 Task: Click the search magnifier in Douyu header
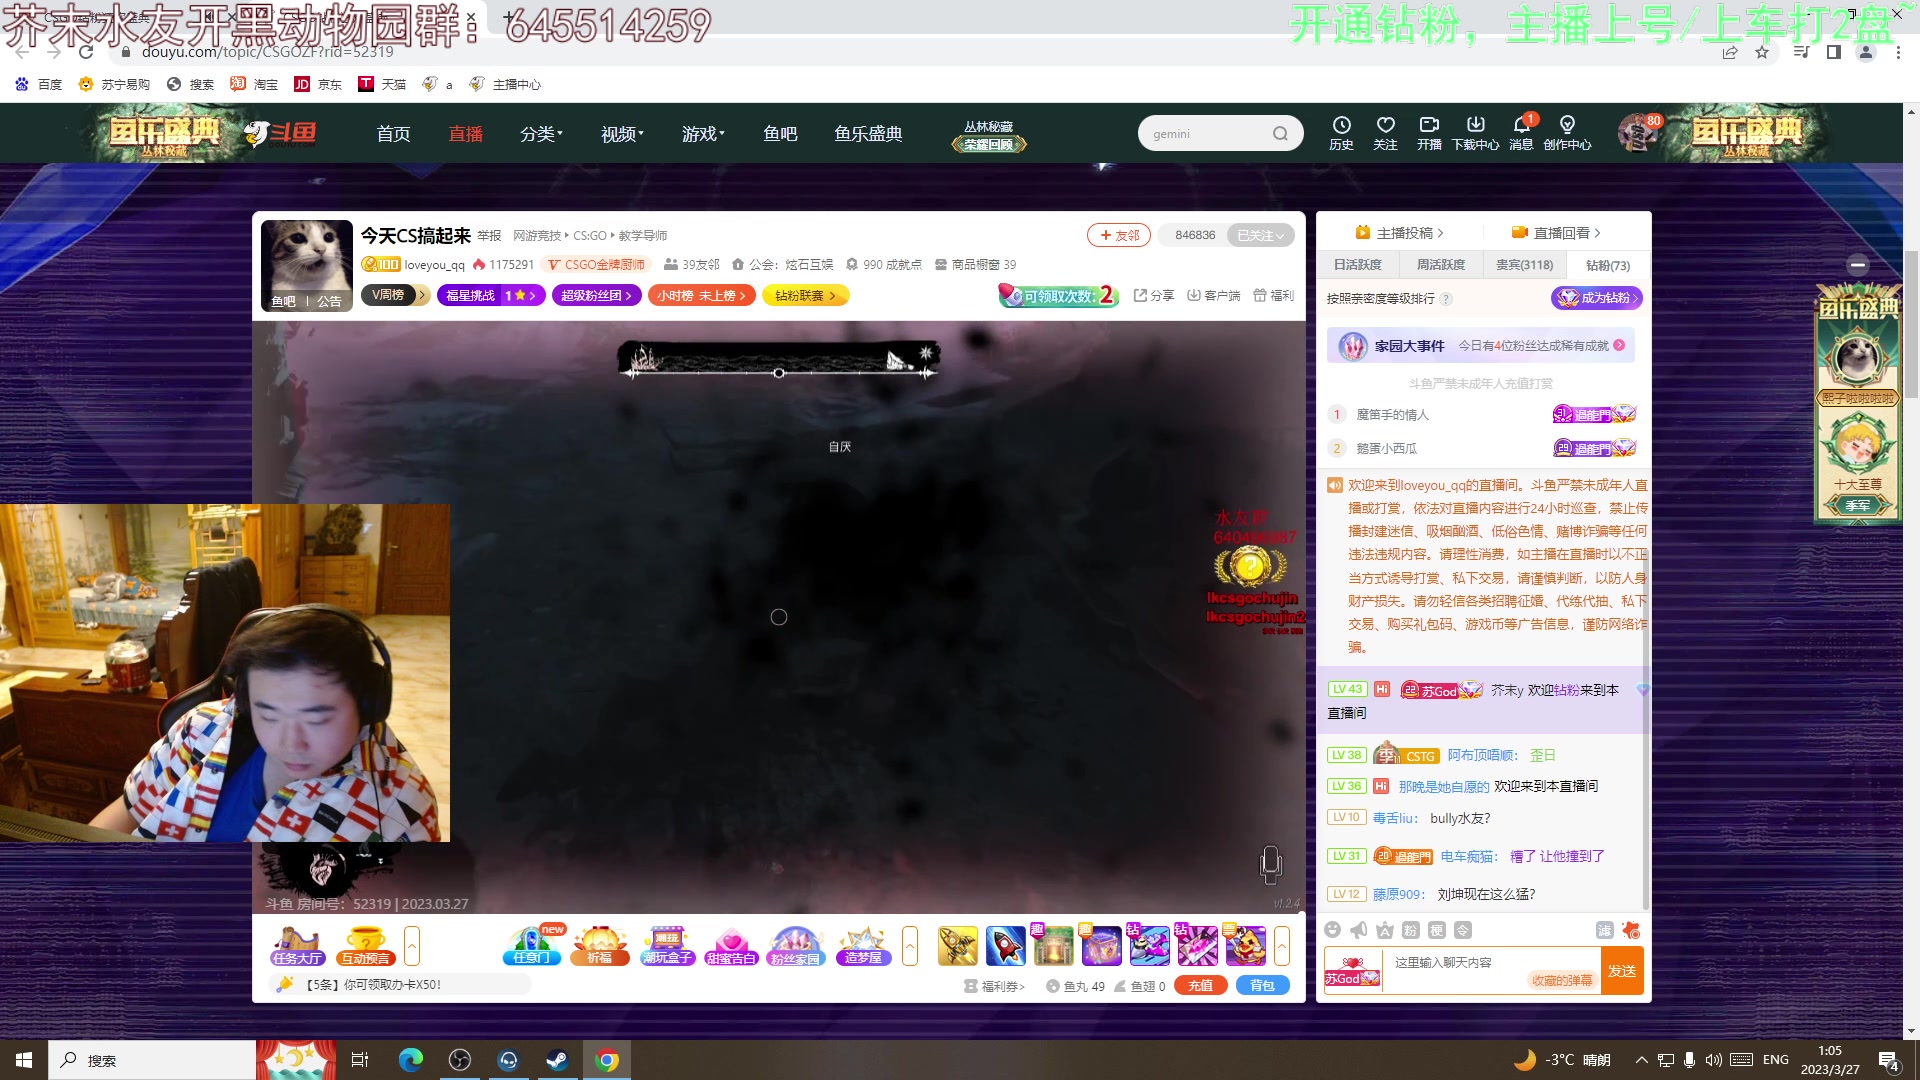point(1280,134)
